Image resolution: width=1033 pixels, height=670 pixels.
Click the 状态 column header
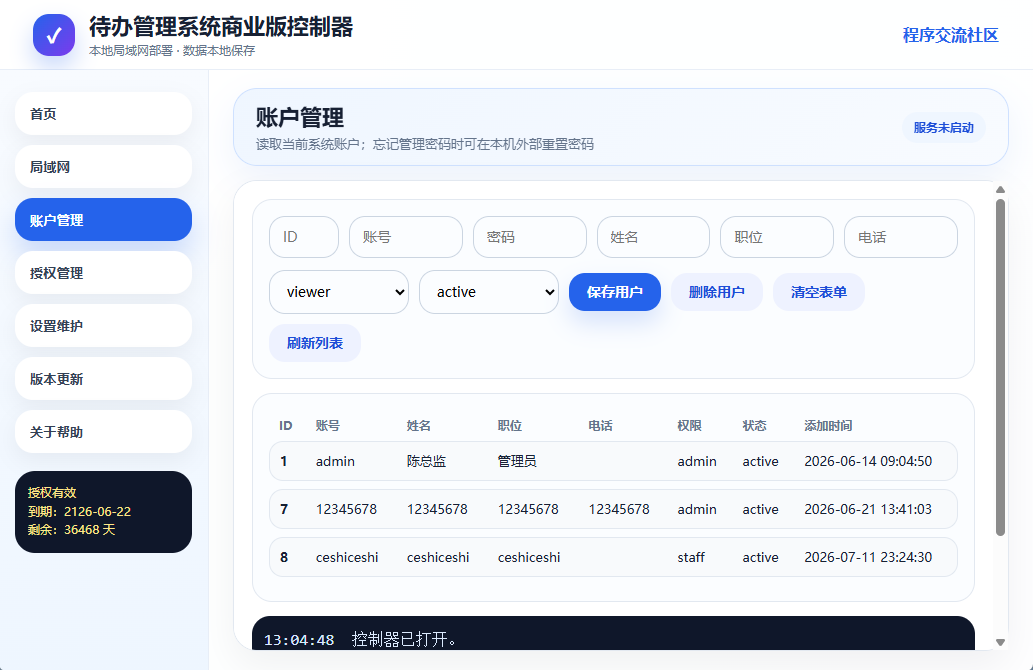[x=754, y=426]
